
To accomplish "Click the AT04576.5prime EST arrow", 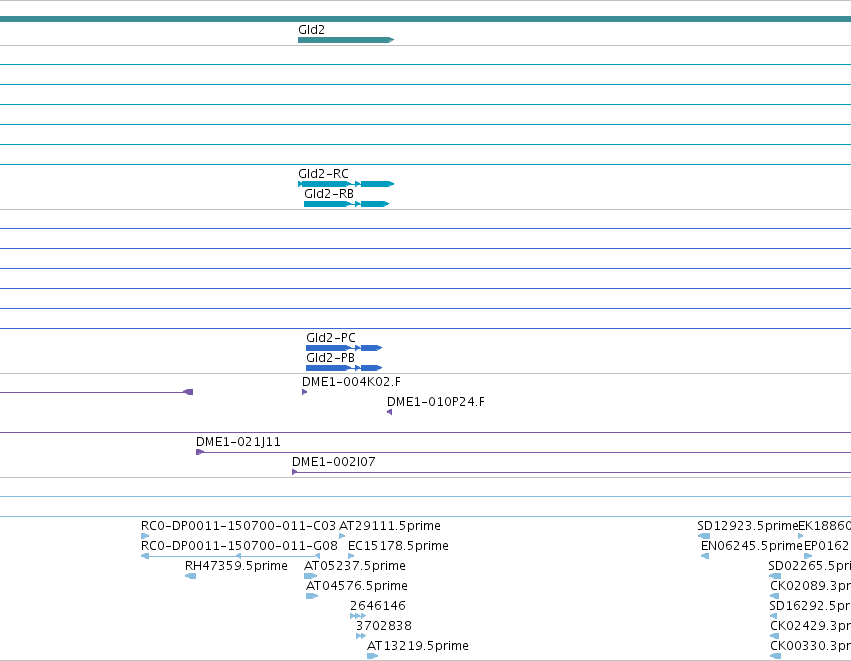I will pos(312,596).
